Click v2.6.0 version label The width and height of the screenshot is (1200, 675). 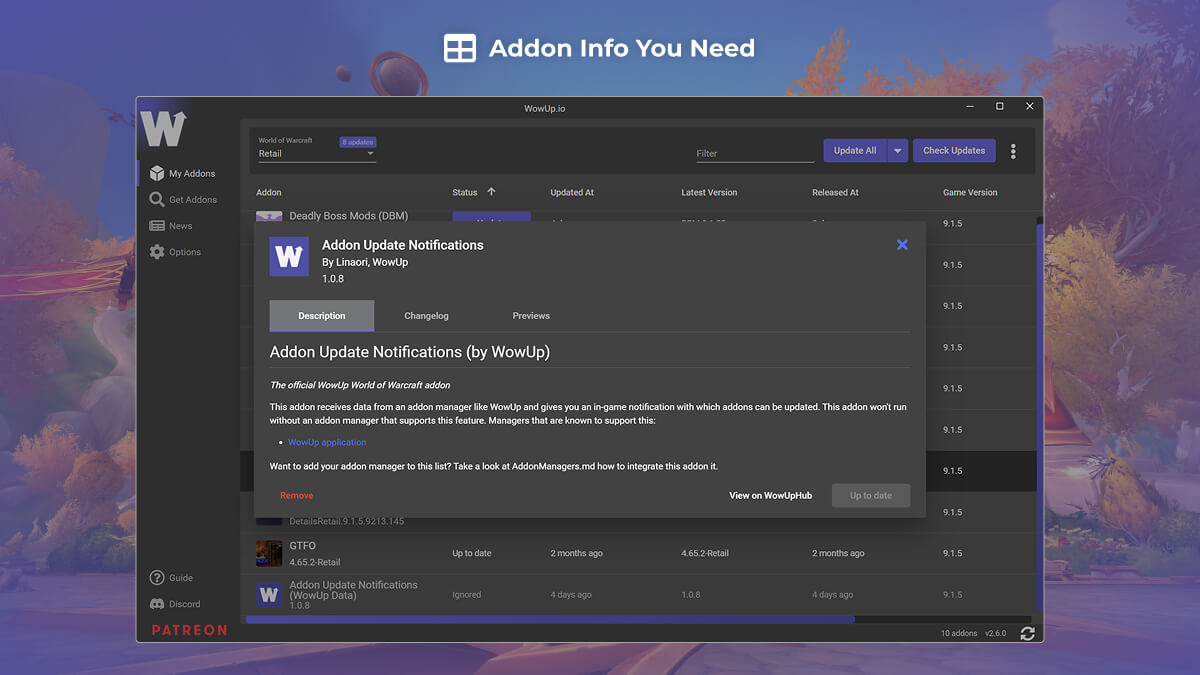pyautogui.click(x=995, y=634)
